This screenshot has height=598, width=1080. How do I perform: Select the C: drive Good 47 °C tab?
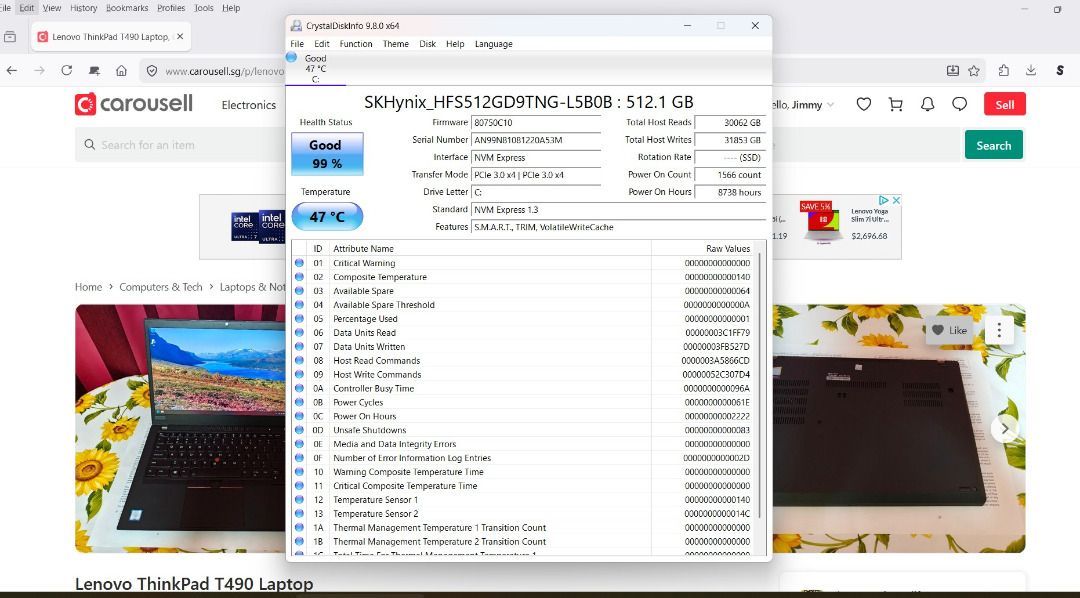(x=315, y=68)
